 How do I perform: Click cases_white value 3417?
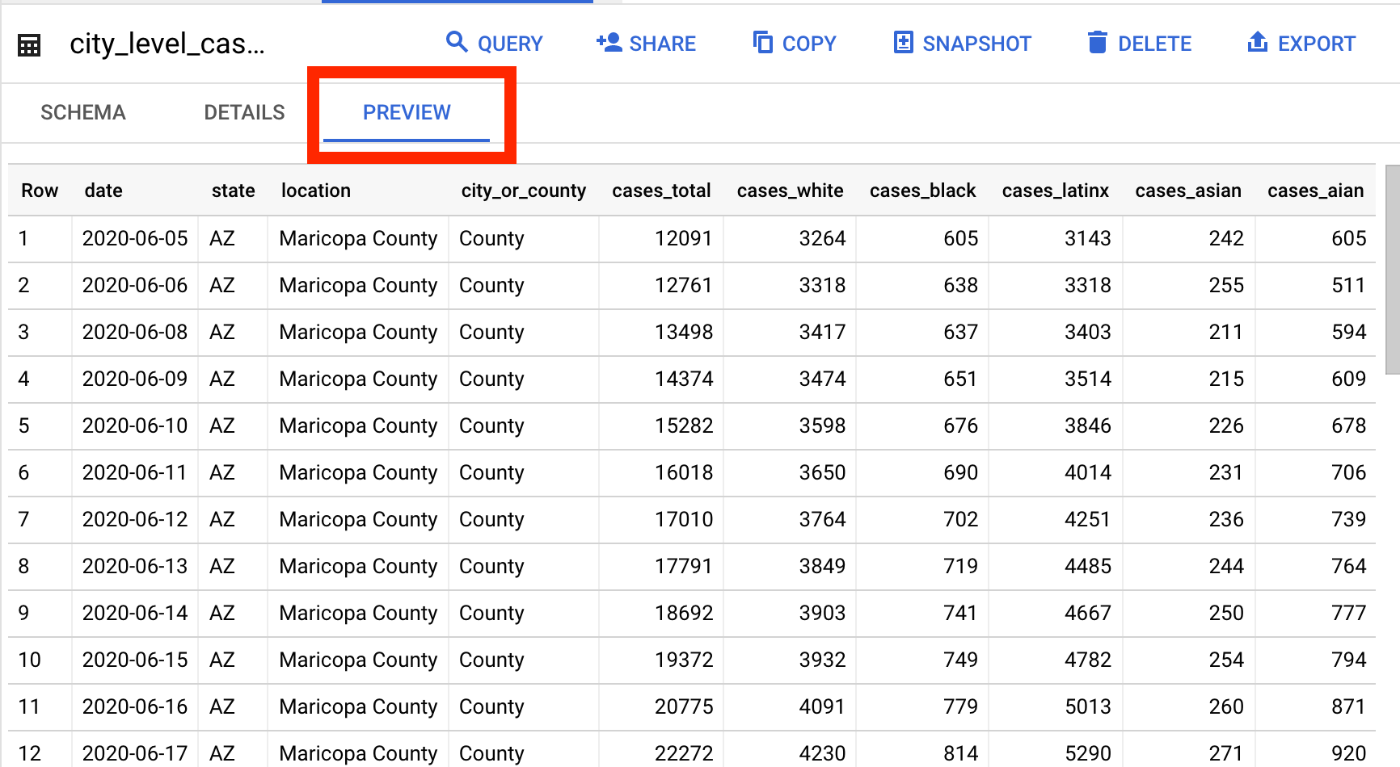tap(822, 332)
